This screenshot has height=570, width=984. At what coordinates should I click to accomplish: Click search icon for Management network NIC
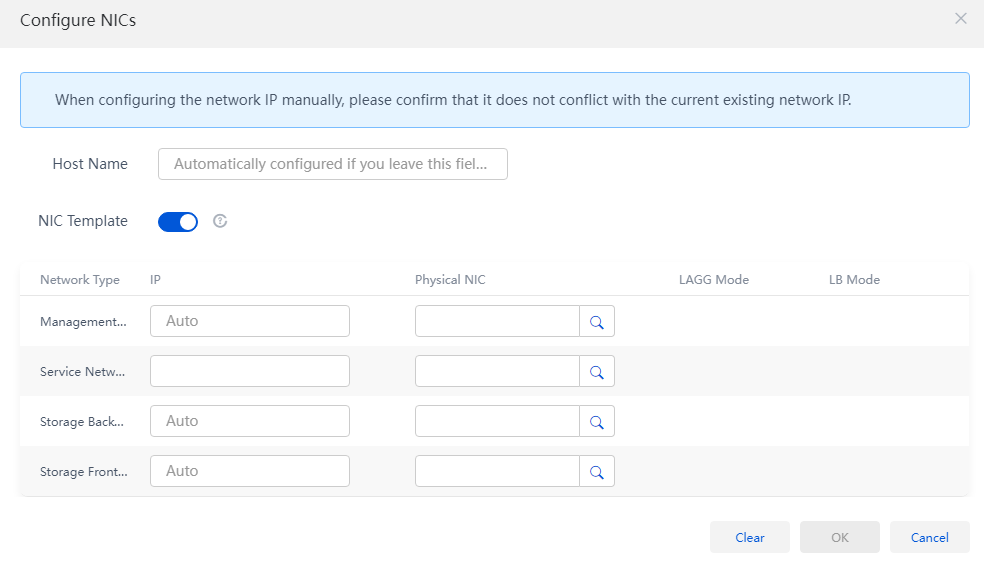click(x=597, y=321)
